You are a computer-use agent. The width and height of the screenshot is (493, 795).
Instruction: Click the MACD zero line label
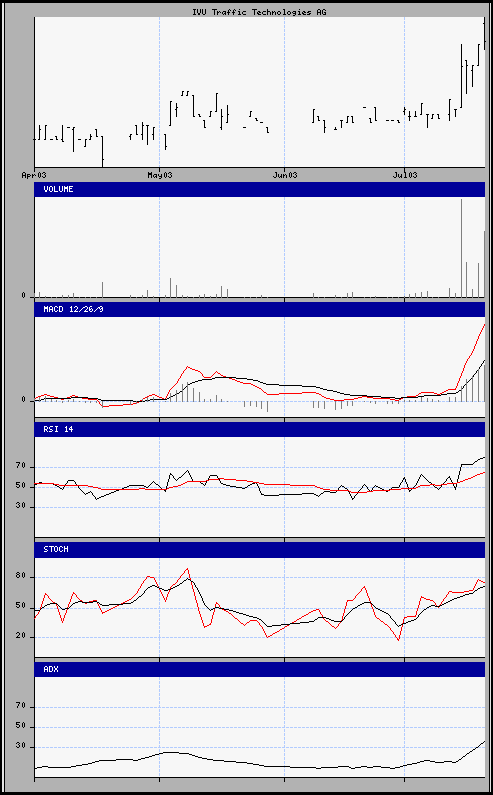pos(23,400)
